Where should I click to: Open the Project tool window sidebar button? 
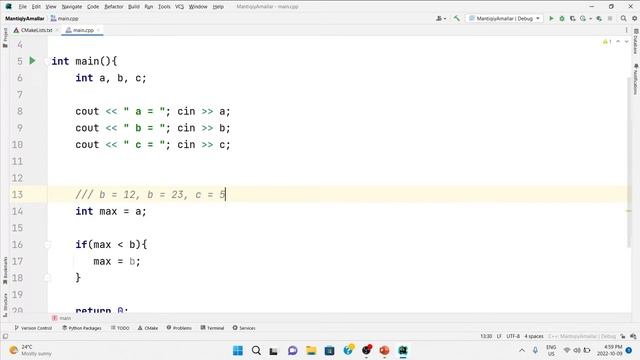click(x=5, y=38)
